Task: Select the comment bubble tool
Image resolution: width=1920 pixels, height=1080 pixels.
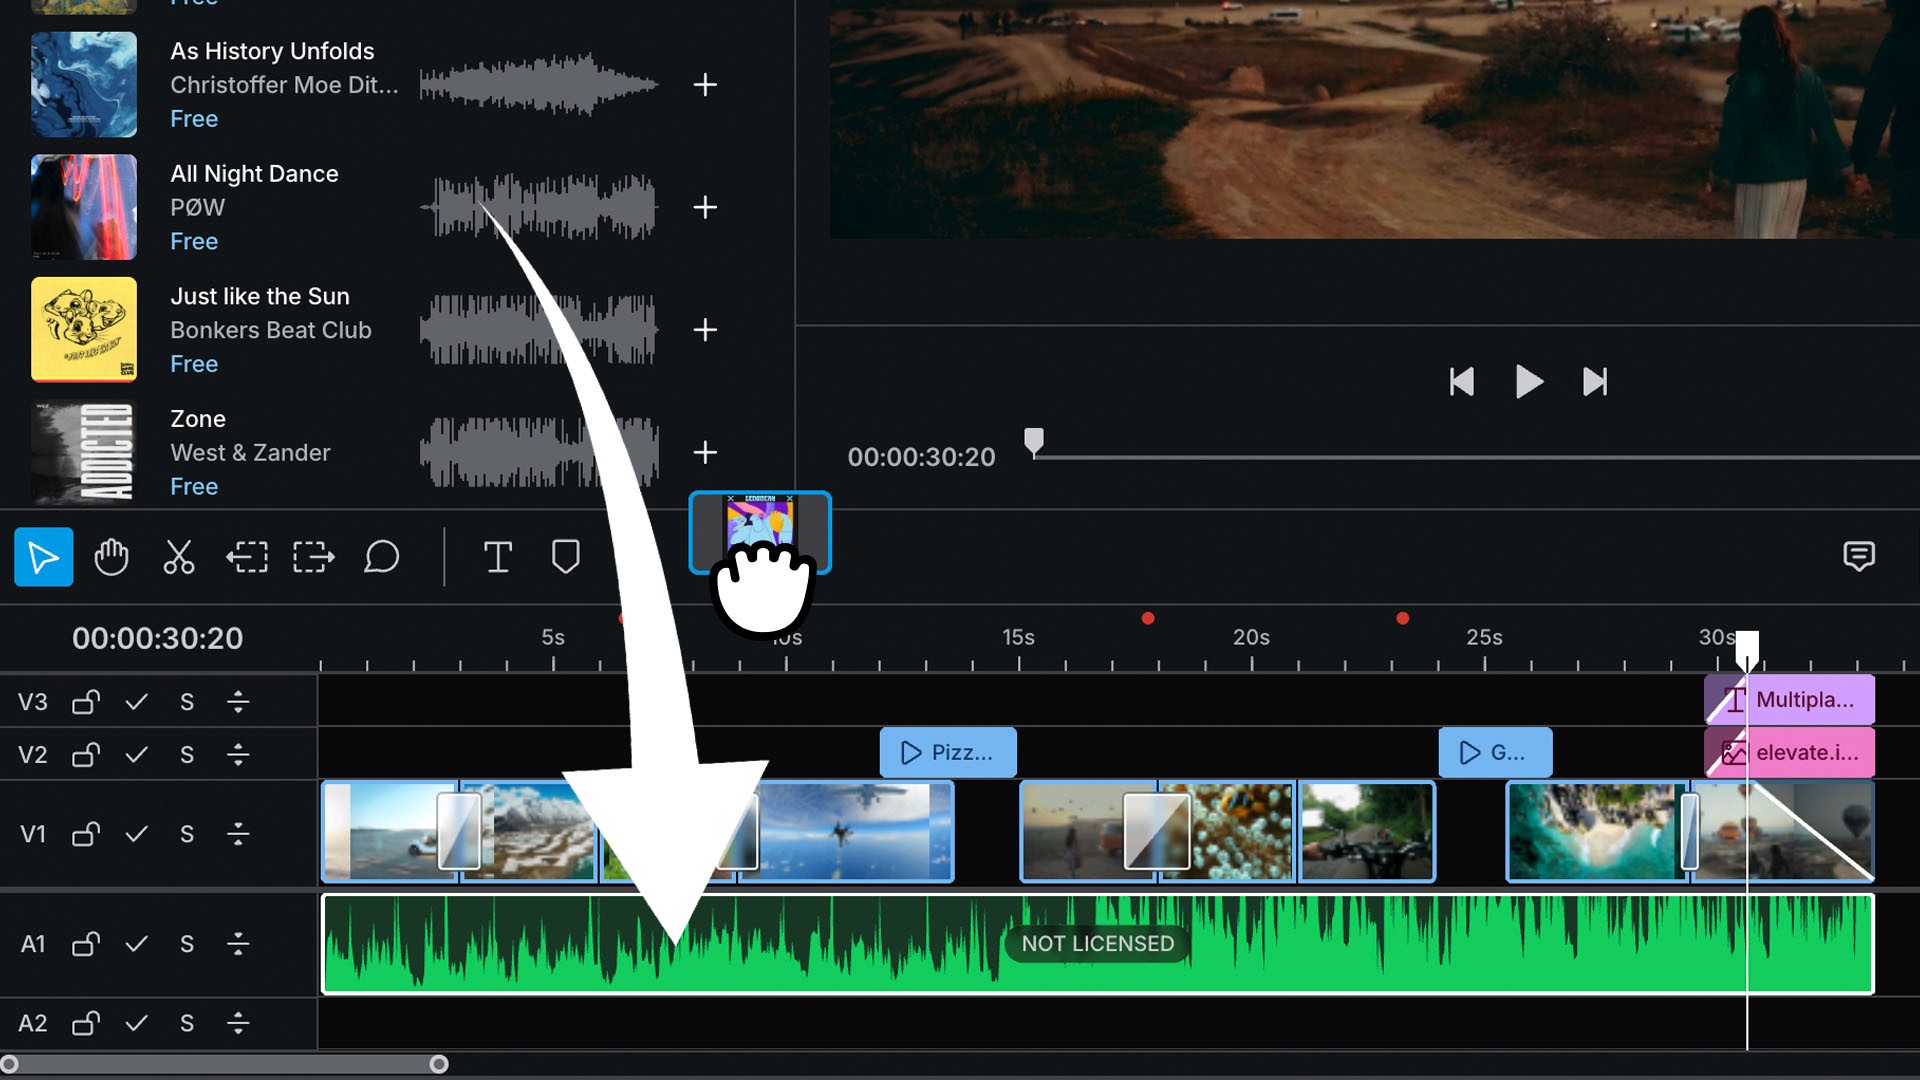Action: 381,557
